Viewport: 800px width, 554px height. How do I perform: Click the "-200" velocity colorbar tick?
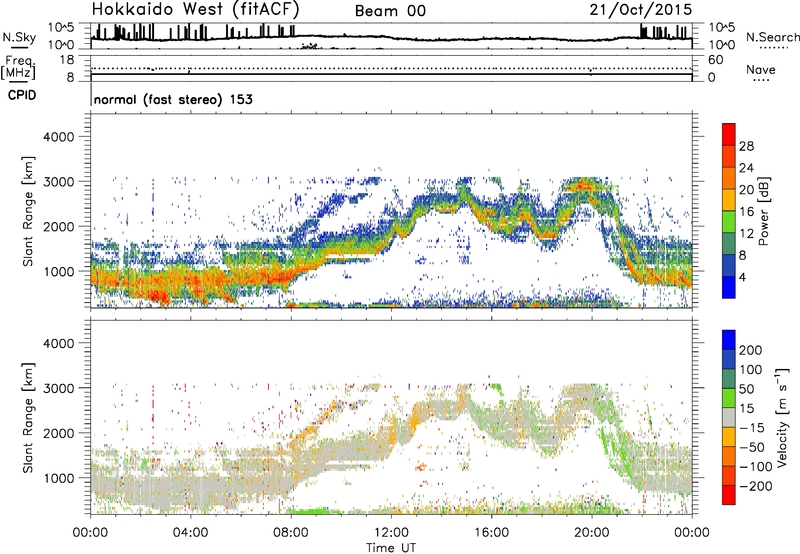756,486
